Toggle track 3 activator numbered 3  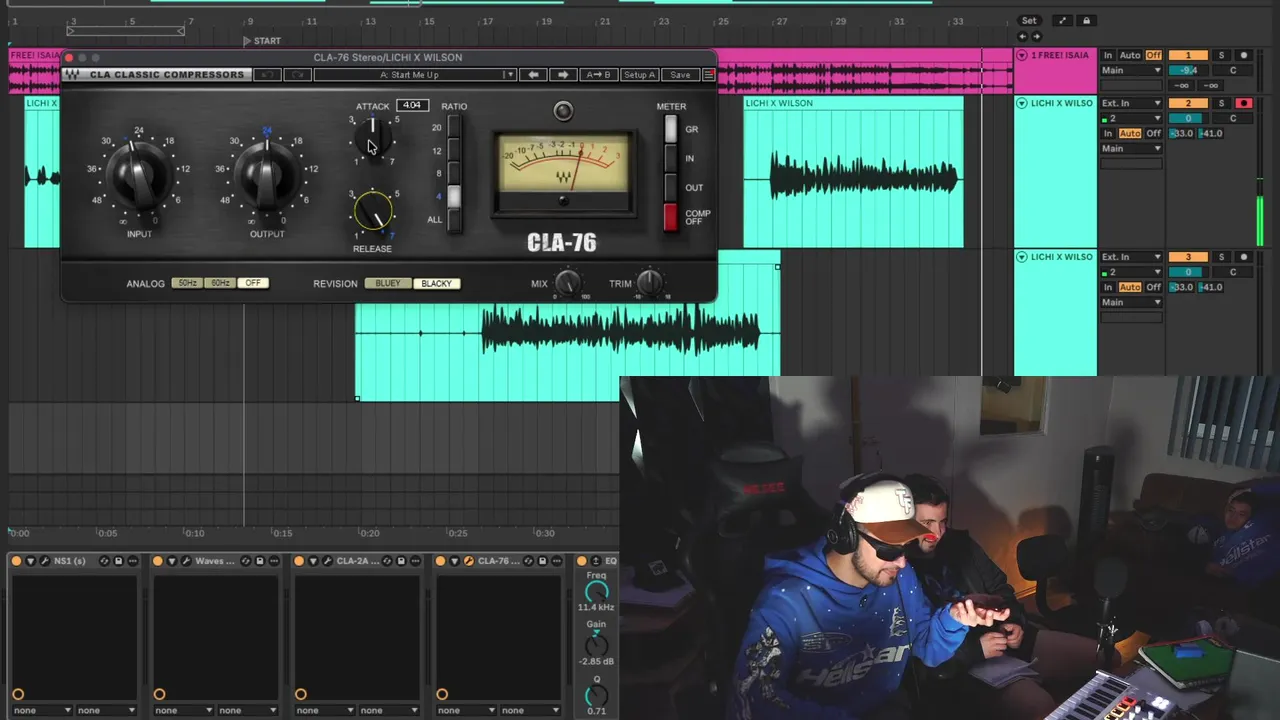click(x=1188, y=257)
